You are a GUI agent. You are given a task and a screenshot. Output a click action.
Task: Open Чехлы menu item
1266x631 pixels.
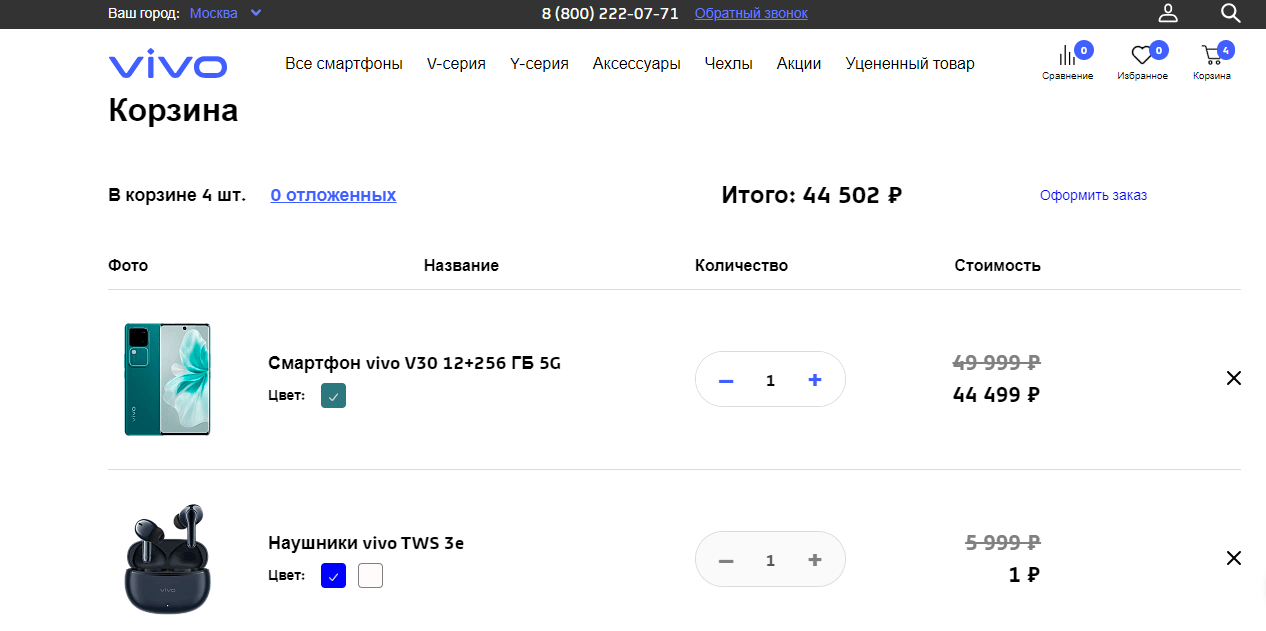pyautogui.click(x=728, y=64)
